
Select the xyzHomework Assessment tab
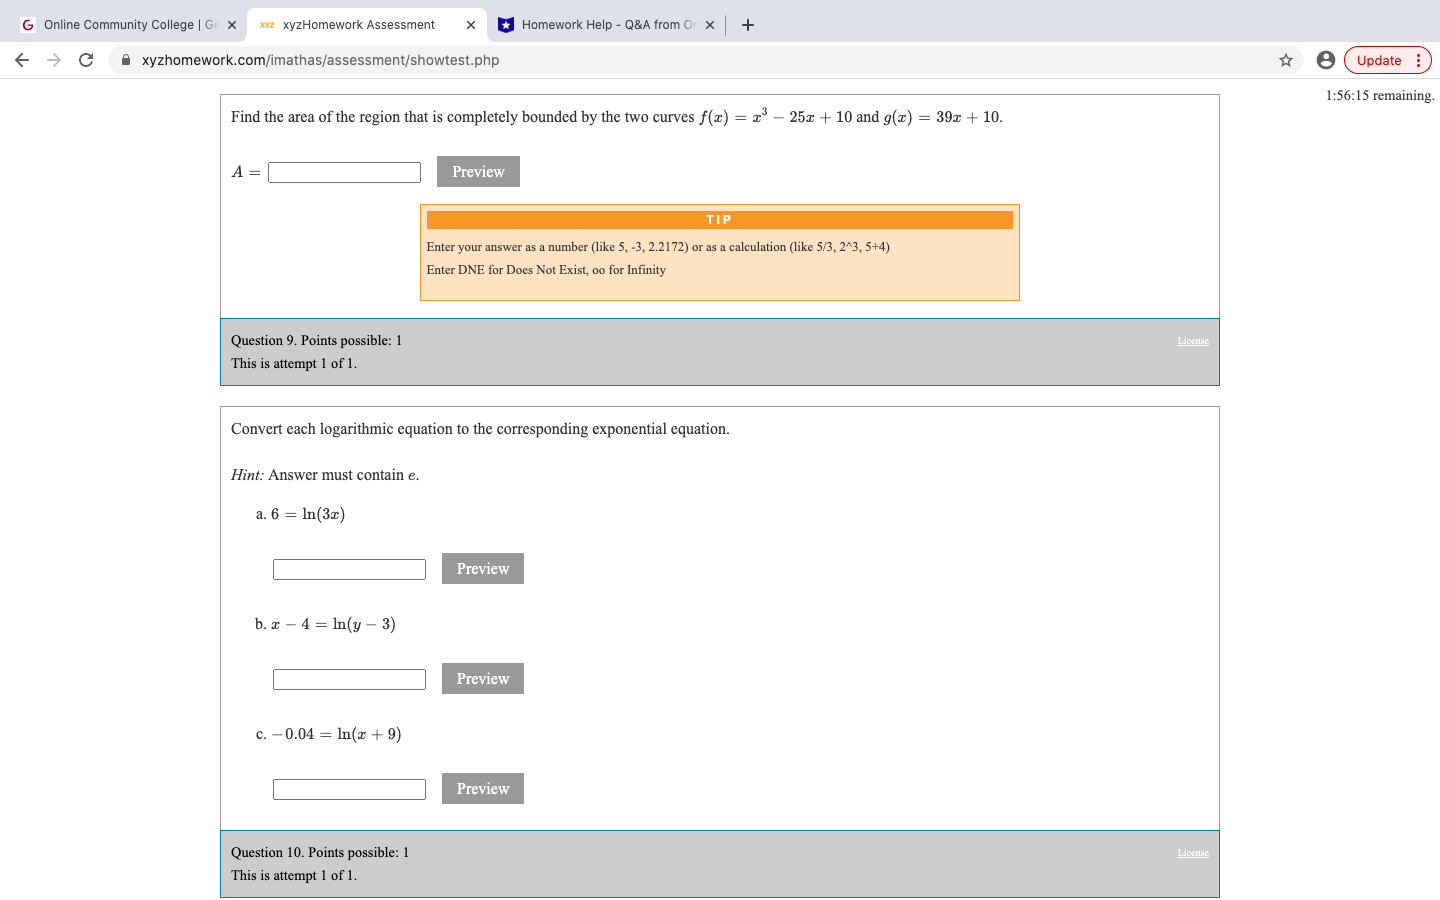click(367, 25)
